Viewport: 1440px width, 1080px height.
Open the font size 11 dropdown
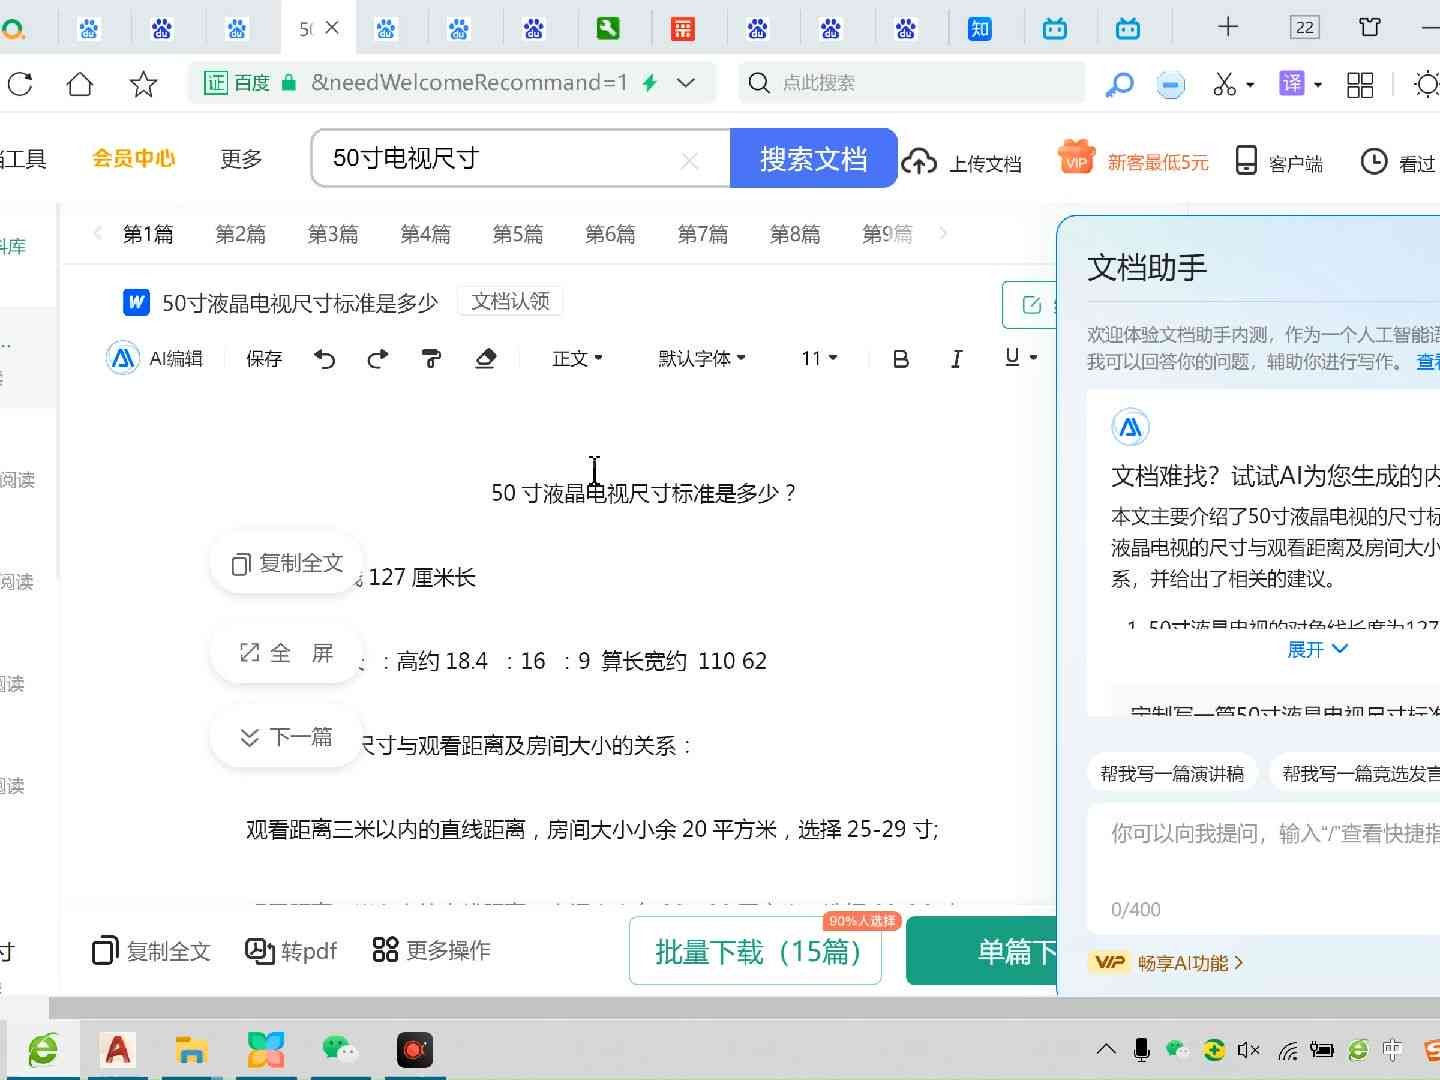(x=819, y=358)
